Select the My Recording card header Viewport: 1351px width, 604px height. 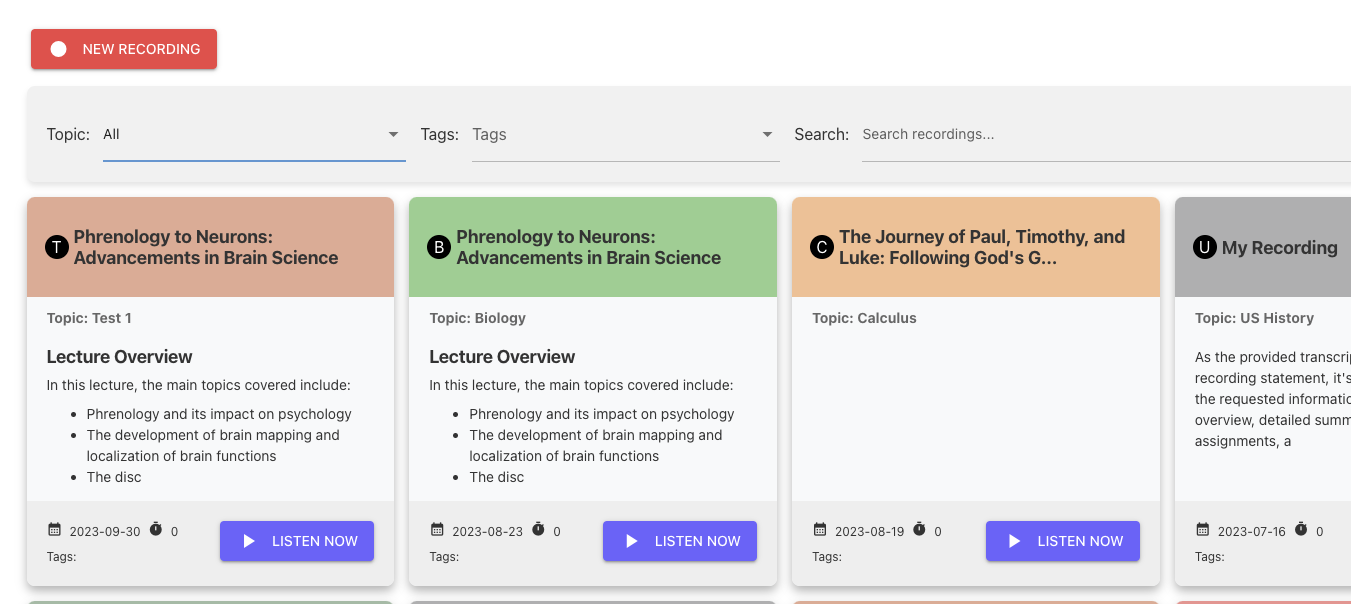click(x=1279, y=248)
